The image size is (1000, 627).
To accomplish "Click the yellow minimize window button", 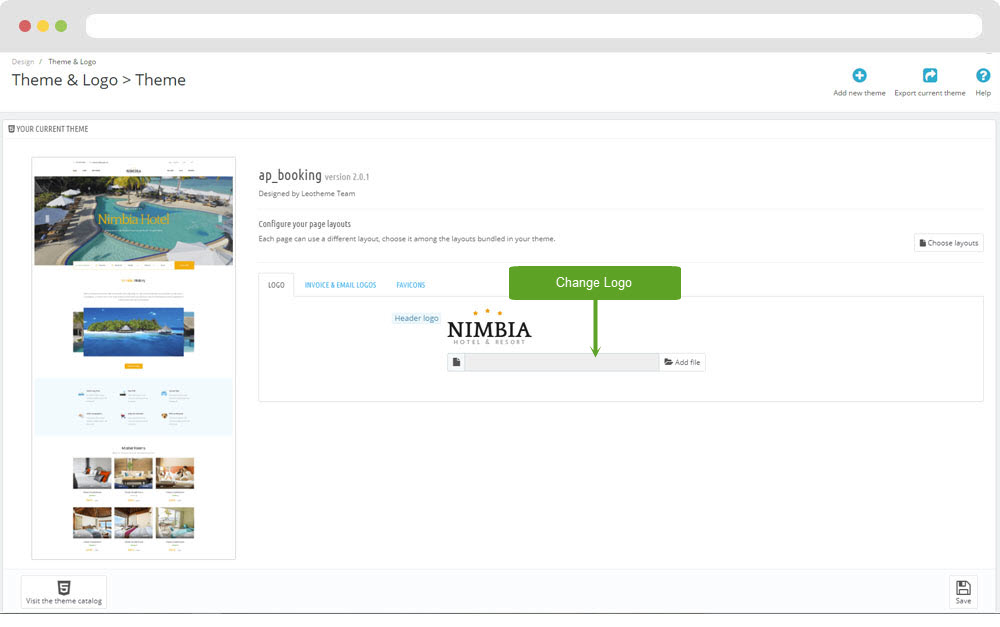I will (43, 26).
